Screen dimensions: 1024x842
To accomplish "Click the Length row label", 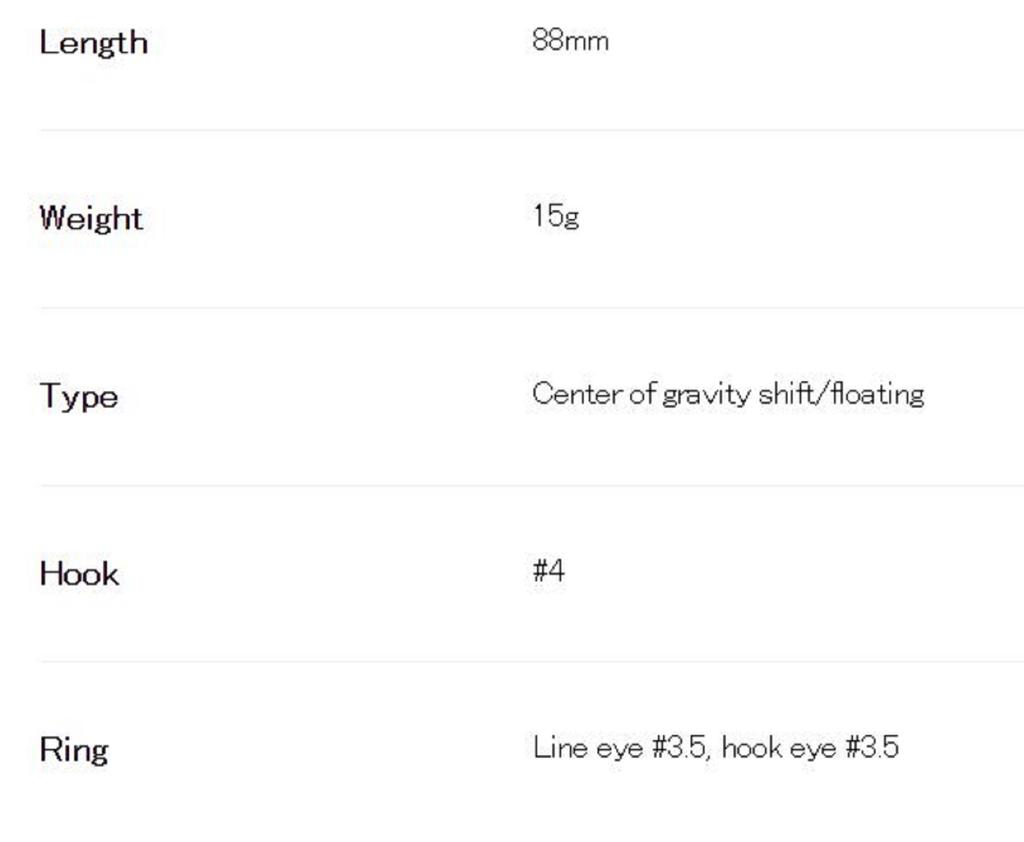I will pyautogui.click(x=93, y=43).
